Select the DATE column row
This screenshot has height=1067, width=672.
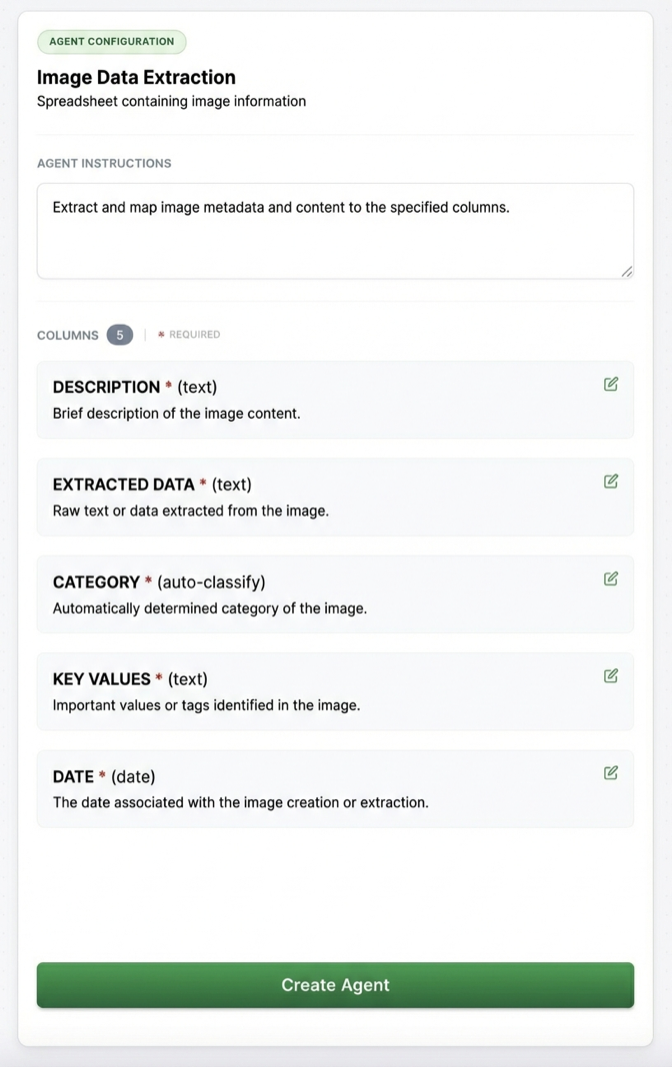pyautogui.click(x=335, y=787)
